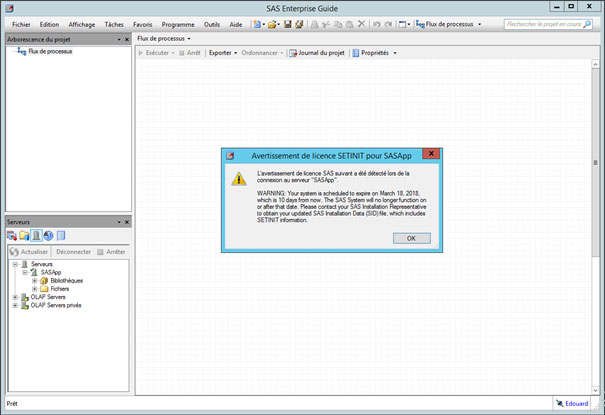The image size is (605, 415).
Task: Open Flux de processus dropdown above workspace
Action: (164, 39)
